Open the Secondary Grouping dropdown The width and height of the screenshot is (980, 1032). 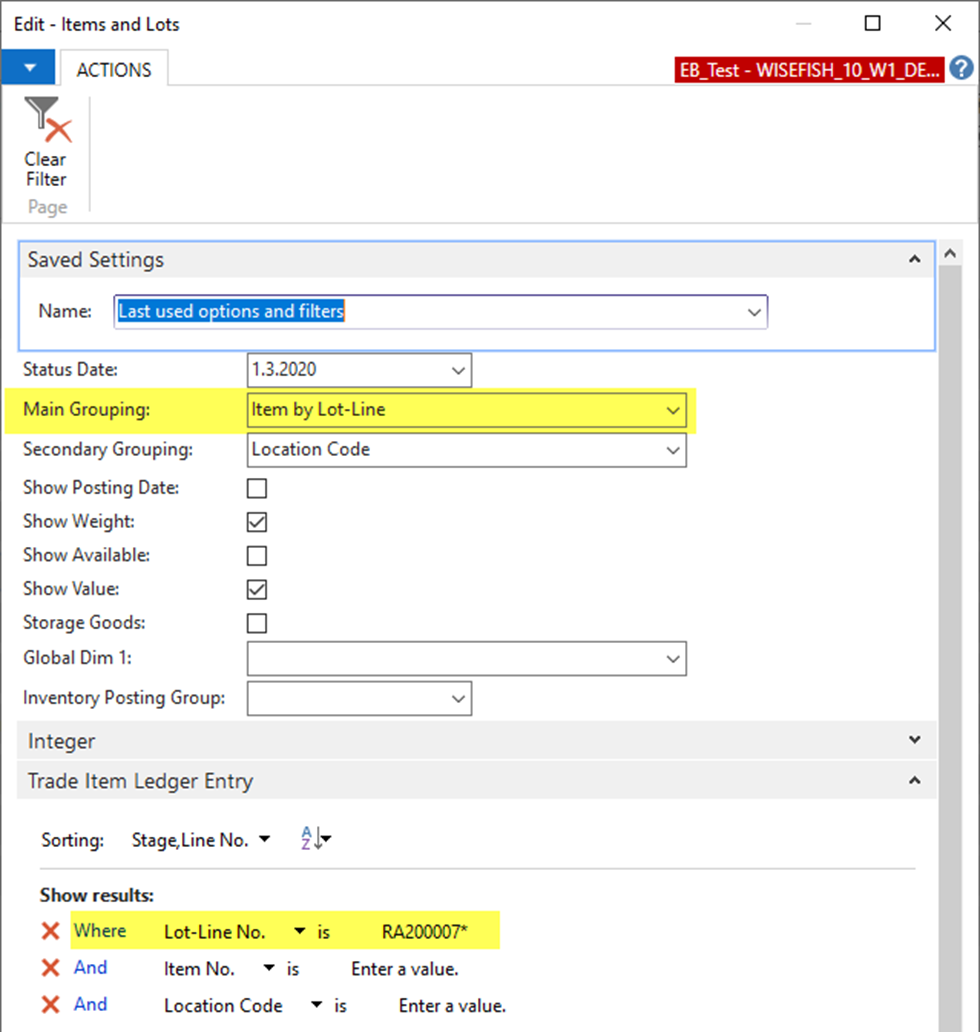[674, 450]
